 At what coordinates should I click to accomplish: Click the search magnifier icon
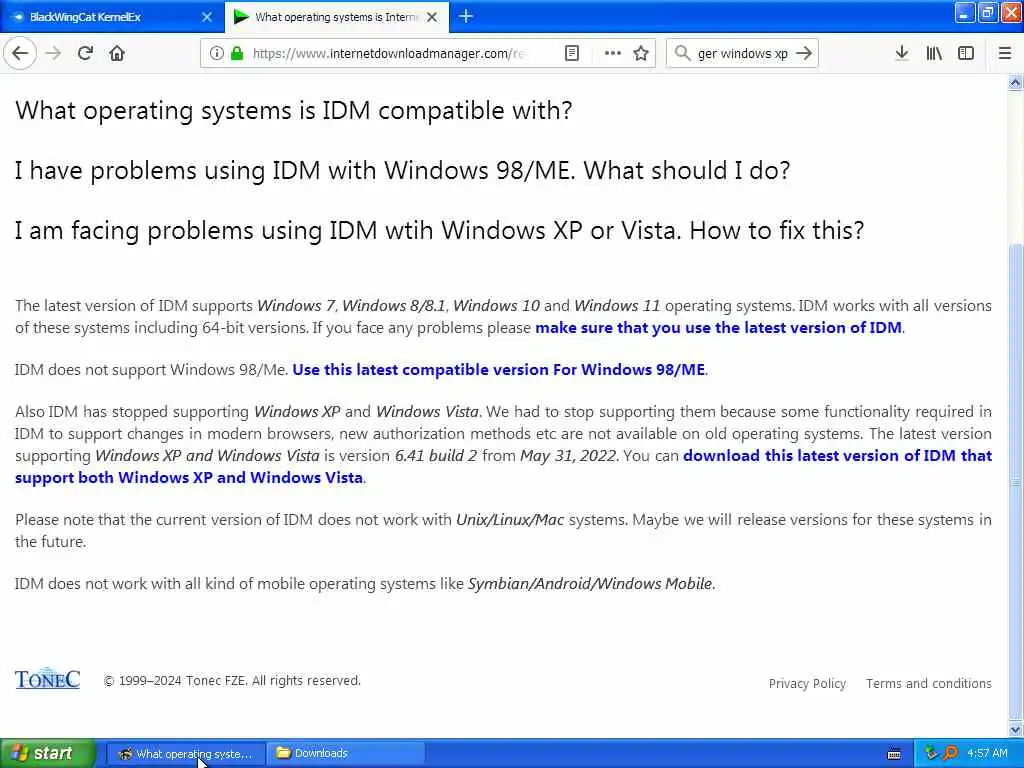[x=682, y=54]
